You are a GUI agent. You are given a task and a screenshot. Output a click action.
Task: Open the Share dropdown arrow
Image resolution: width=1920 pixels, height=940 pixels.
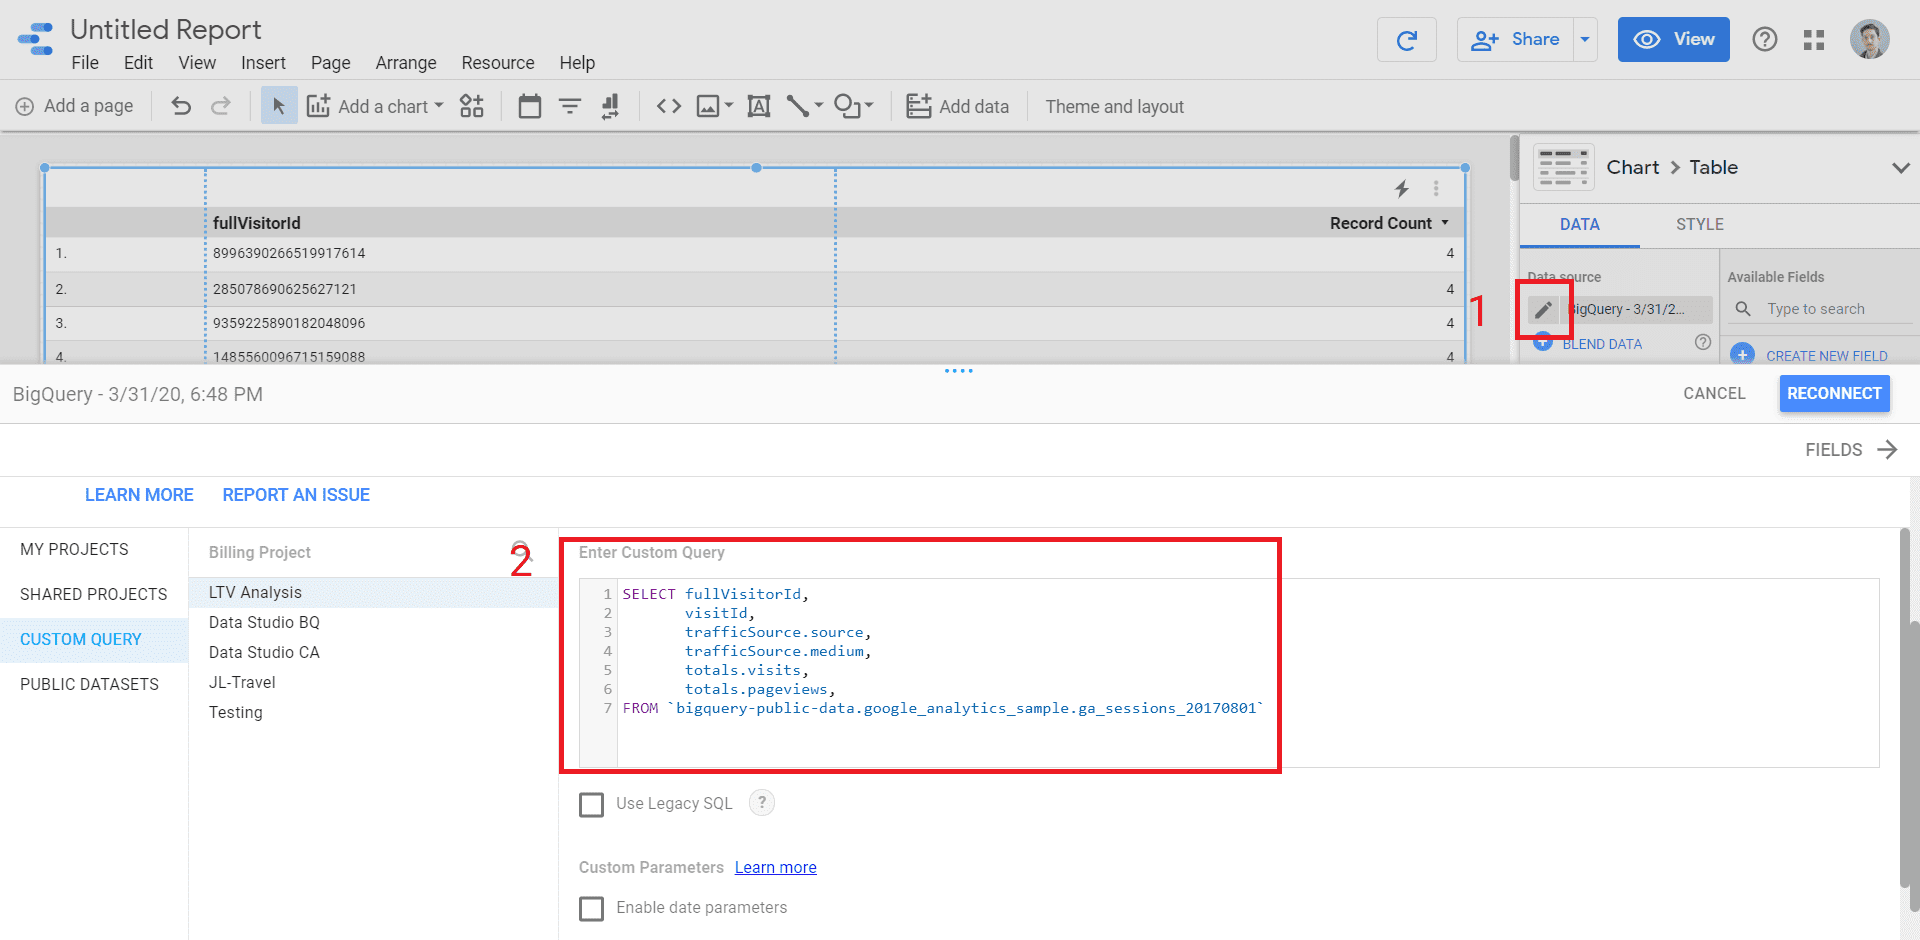click(x=1585, y=40)
